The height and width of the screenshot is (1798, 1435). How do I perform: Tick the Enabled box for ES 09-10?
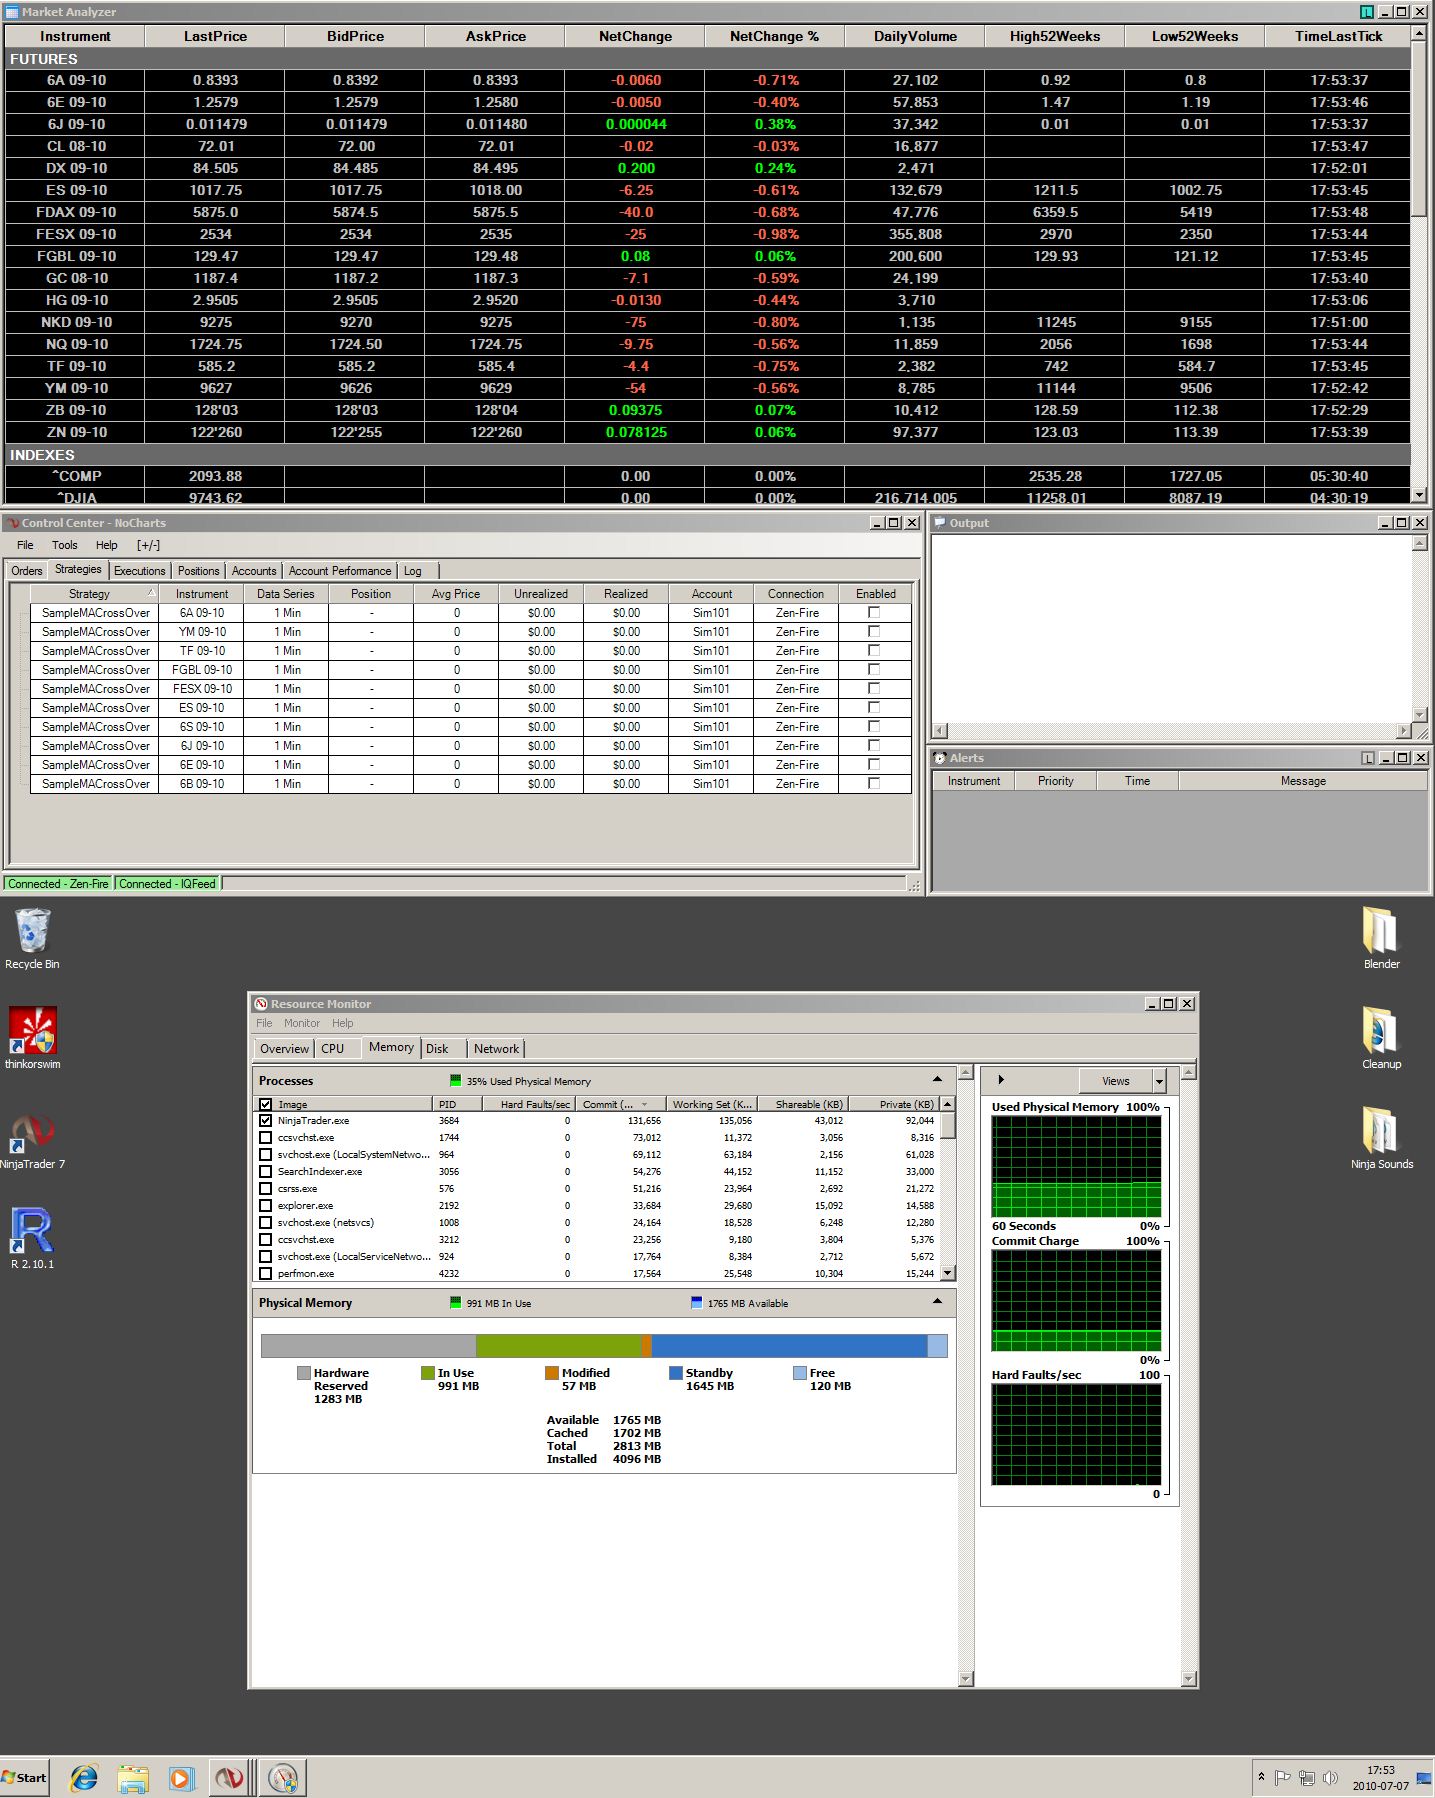coord(874,708)
